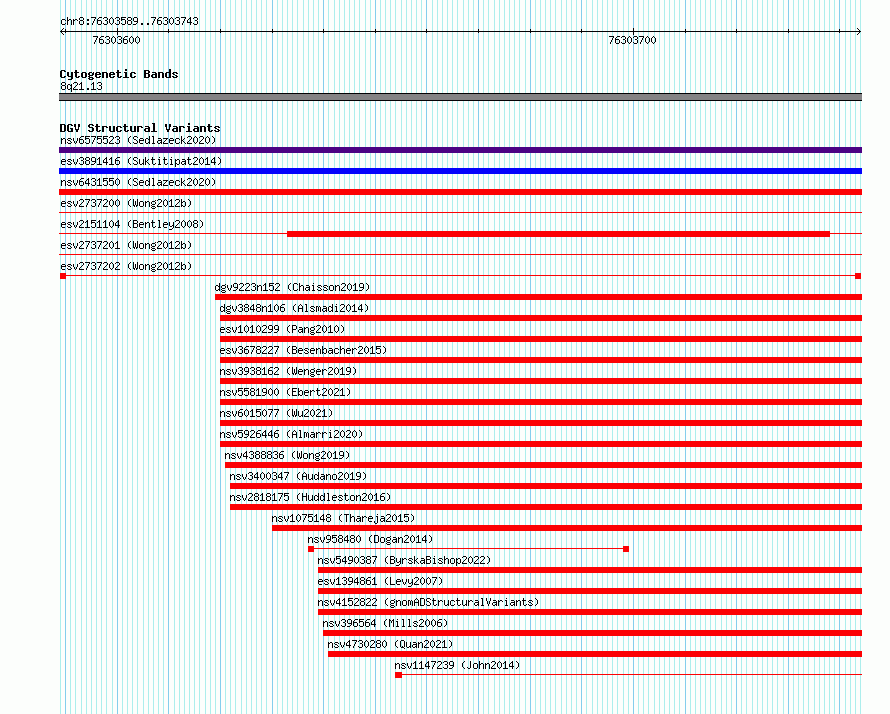890x714 pixels.
Task: Open nsv4152822 (gnomADStructuralVariants) label
Action: point(428,602)
